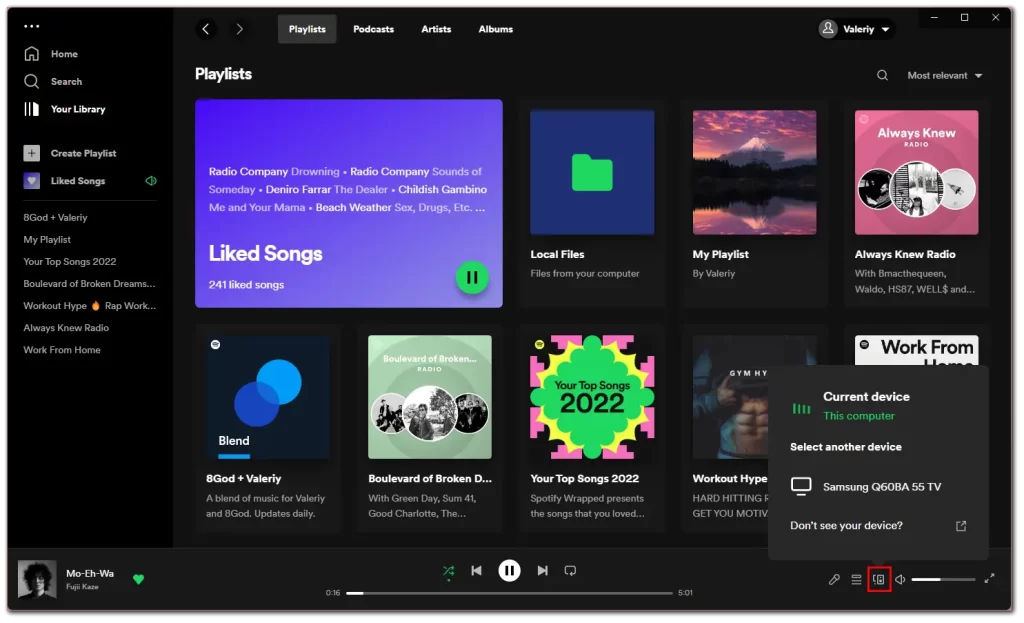Image resolution: width=1024 pixels, height=623 pixels.
Task: Click the Create Playlist label
Action: coord(84,153)
